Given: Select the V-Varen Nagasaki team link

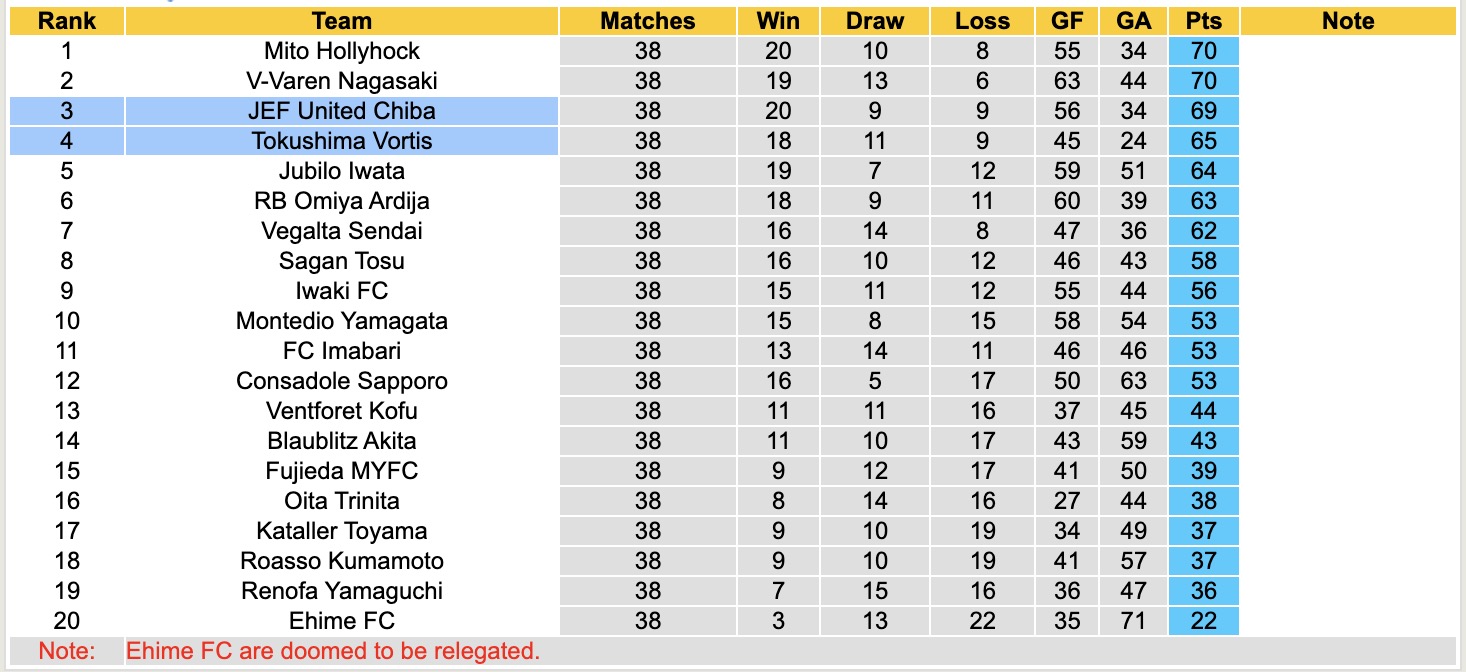Looking at the screenshot, I should 342,81.
